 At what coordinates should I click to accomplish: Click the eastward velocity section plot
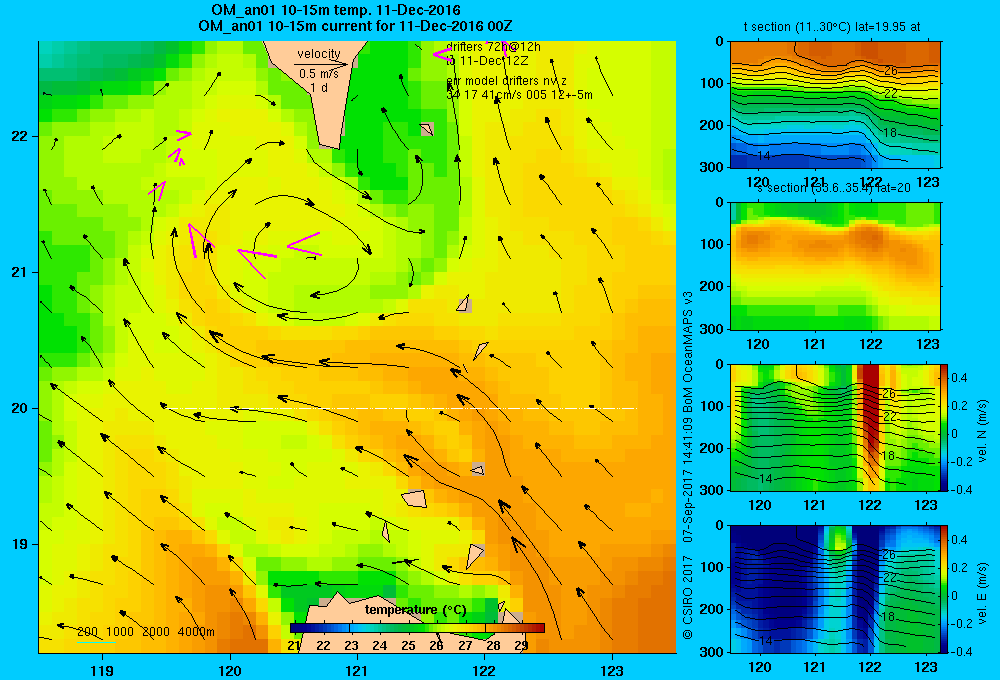[x=835, y=589]
